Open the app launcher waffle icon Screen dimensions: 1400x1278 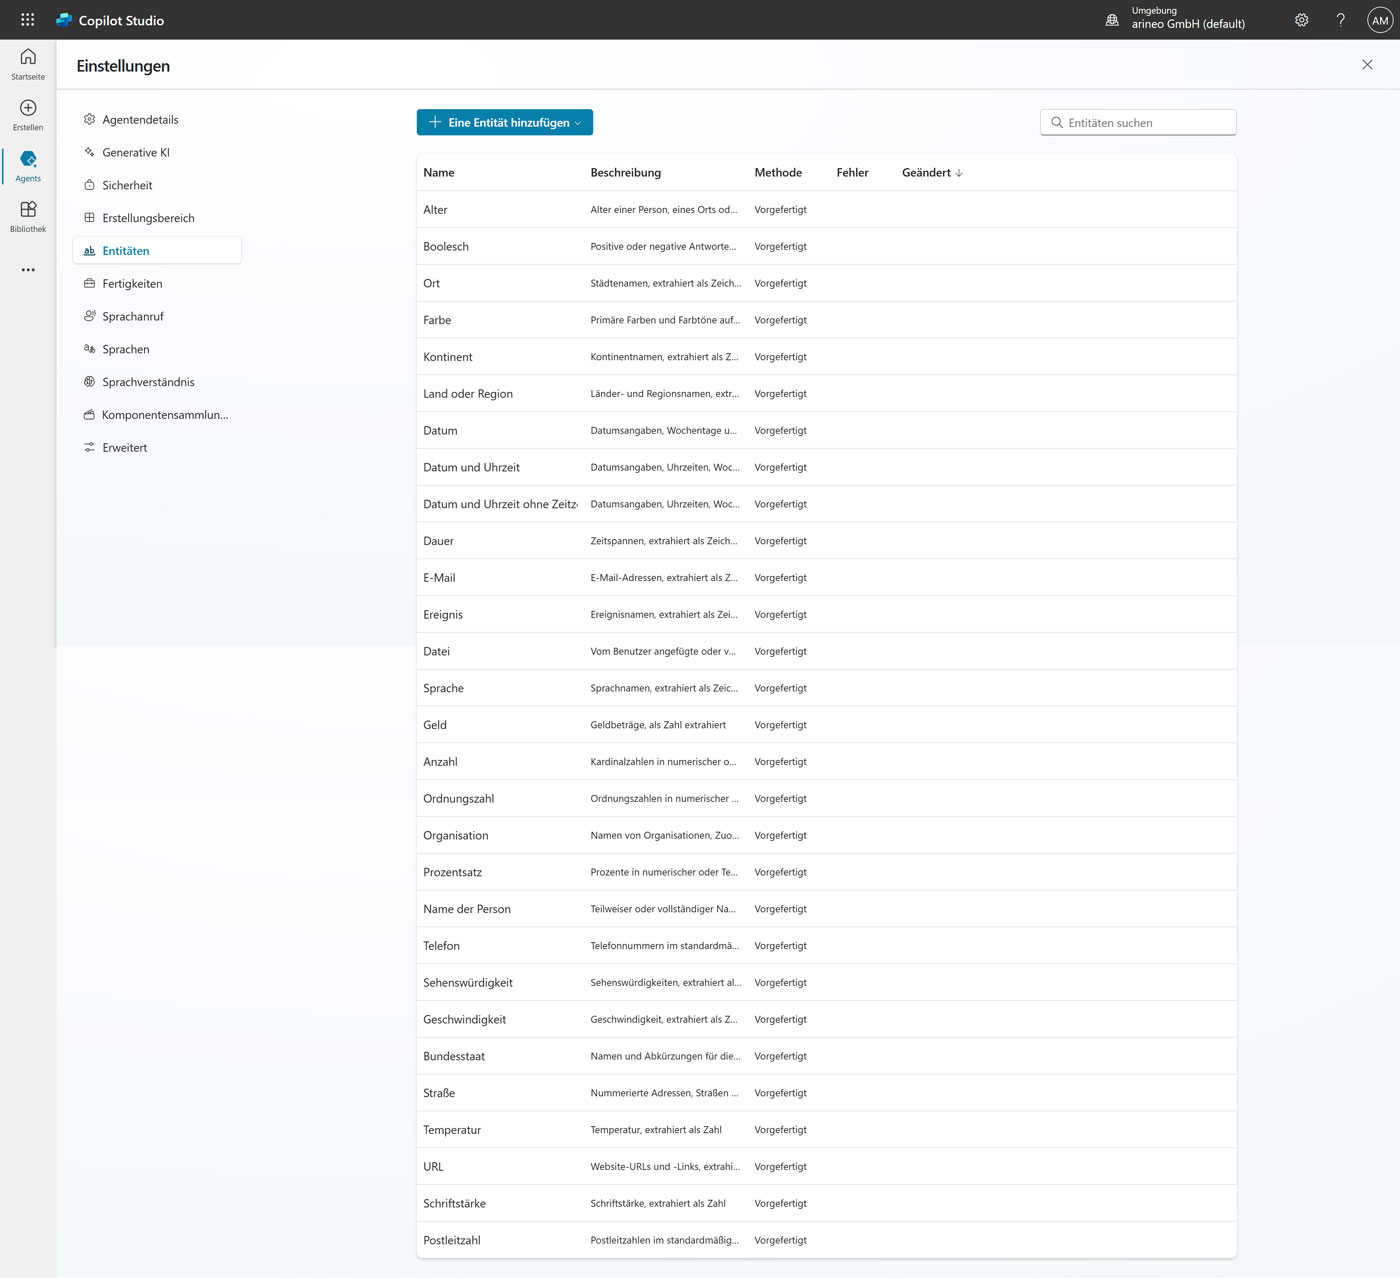click(28, 20)
